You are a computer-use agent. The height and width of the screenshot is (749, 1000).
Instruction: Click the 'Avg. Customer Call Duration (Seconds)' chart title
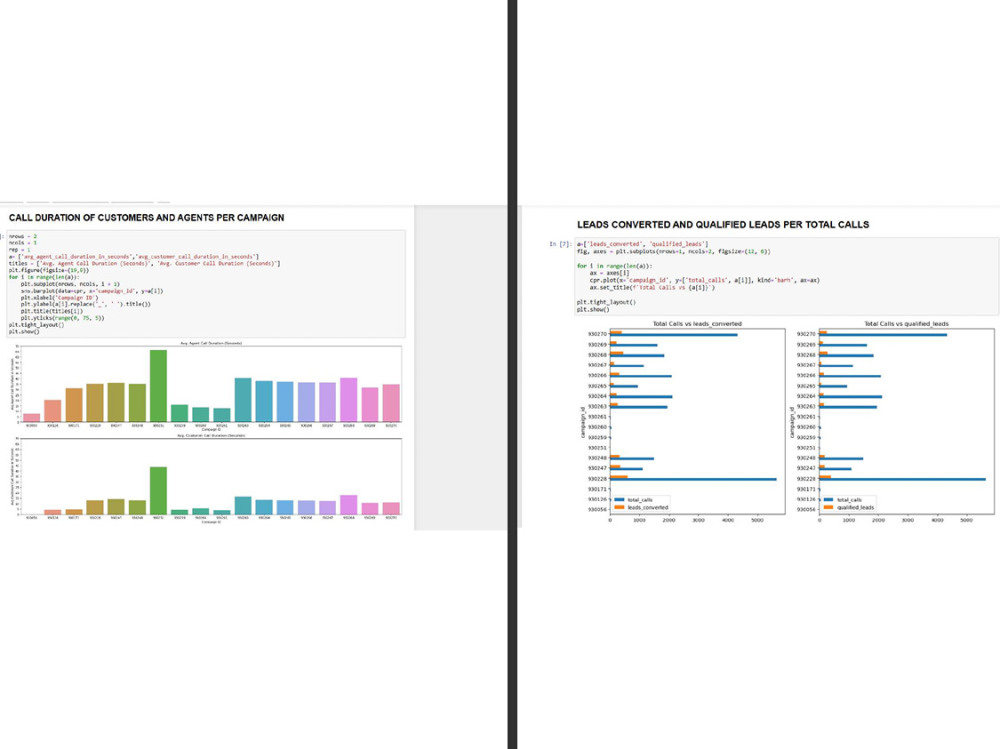(210, 436)
